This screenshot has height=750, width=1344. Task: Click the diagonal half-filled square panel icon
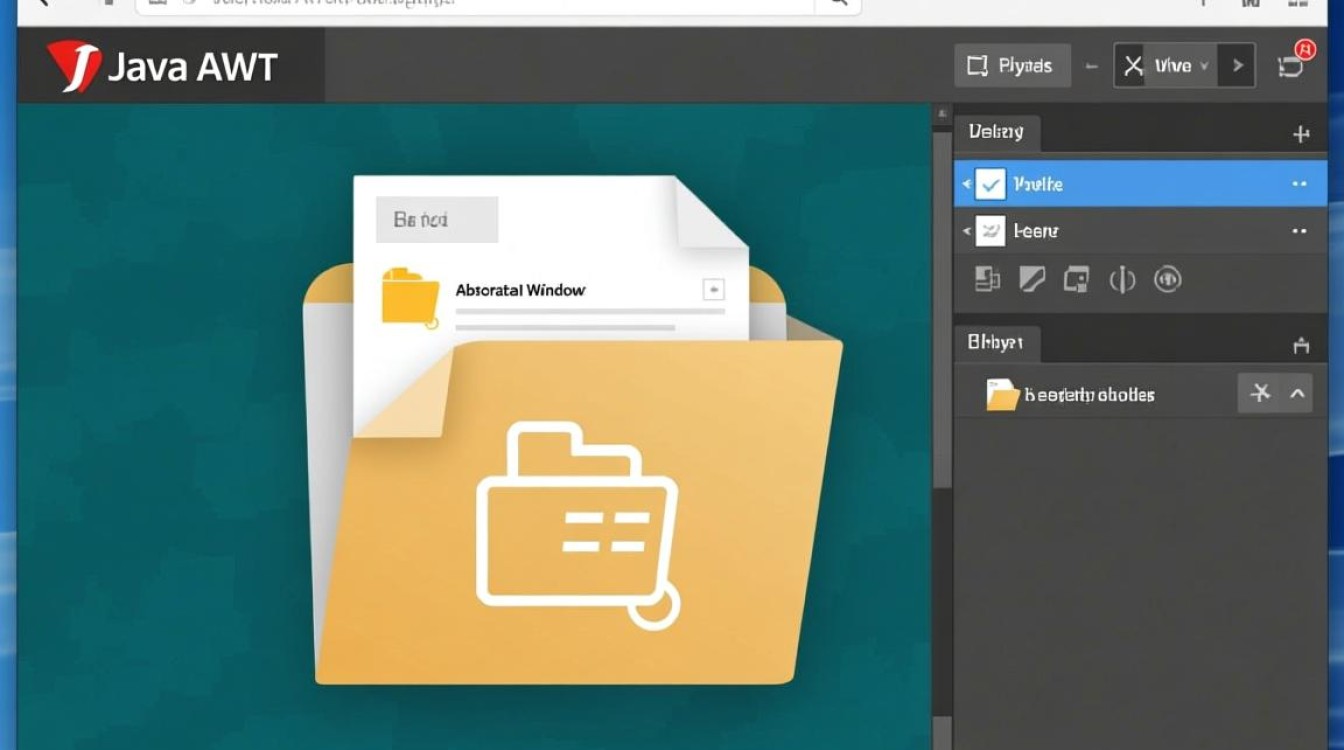[1031, 280]
